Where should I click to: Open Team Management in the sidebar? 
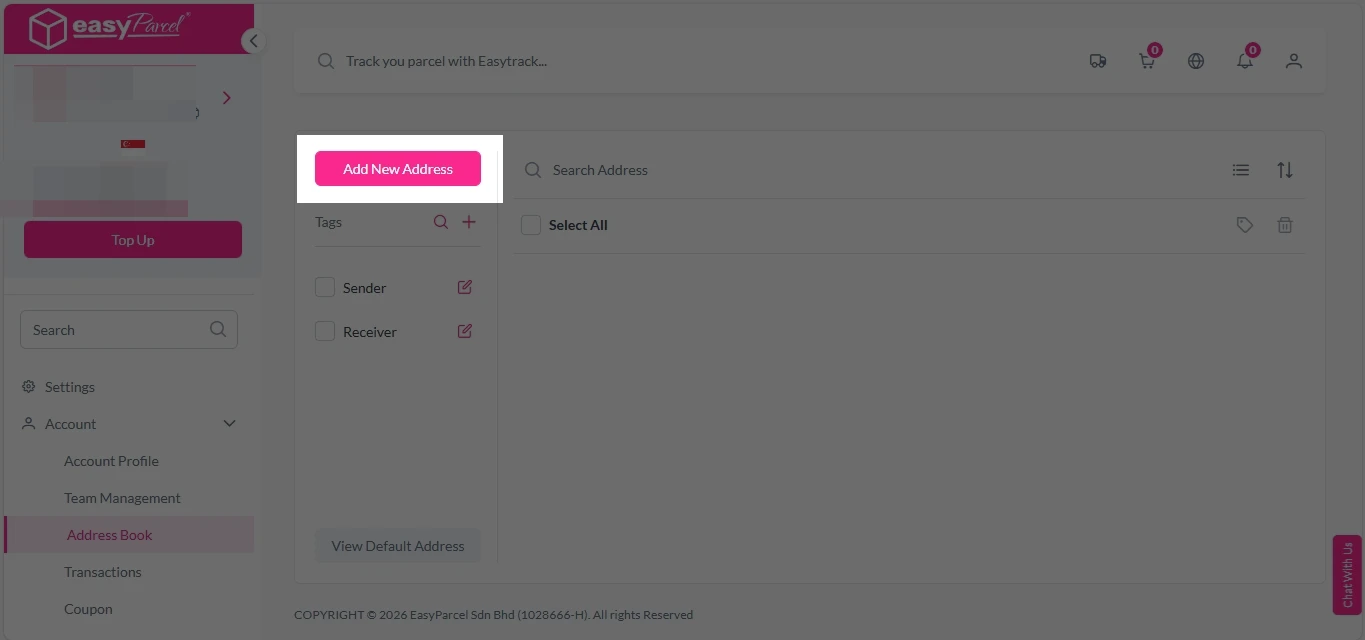122,497
